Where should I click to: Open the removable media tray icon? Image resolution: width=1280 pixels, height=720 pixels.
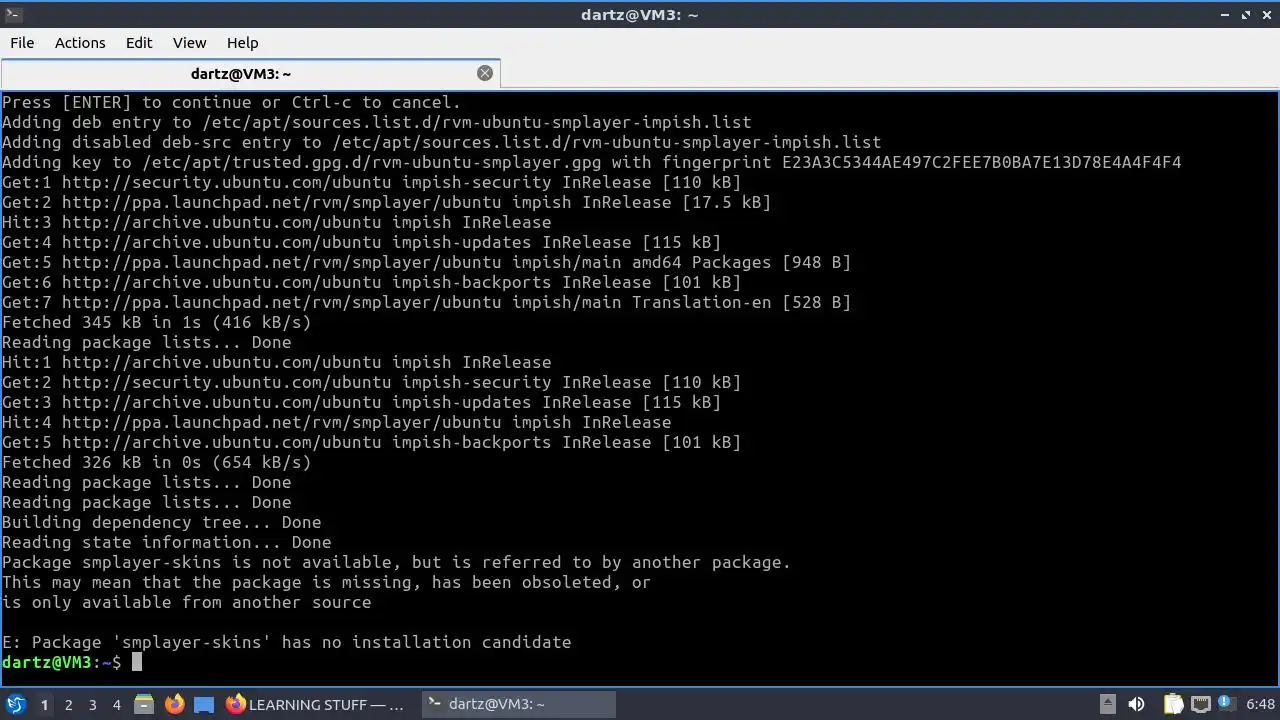pyautogui.click(x=1107, y=705)
